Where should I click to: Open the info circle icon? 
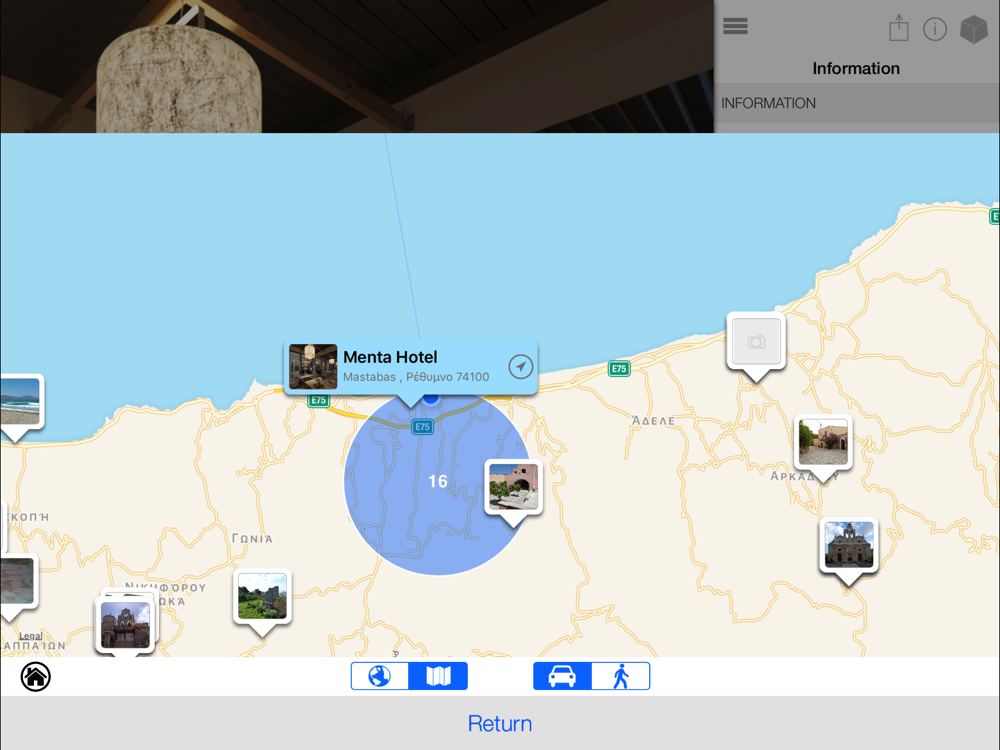point(934,29)
